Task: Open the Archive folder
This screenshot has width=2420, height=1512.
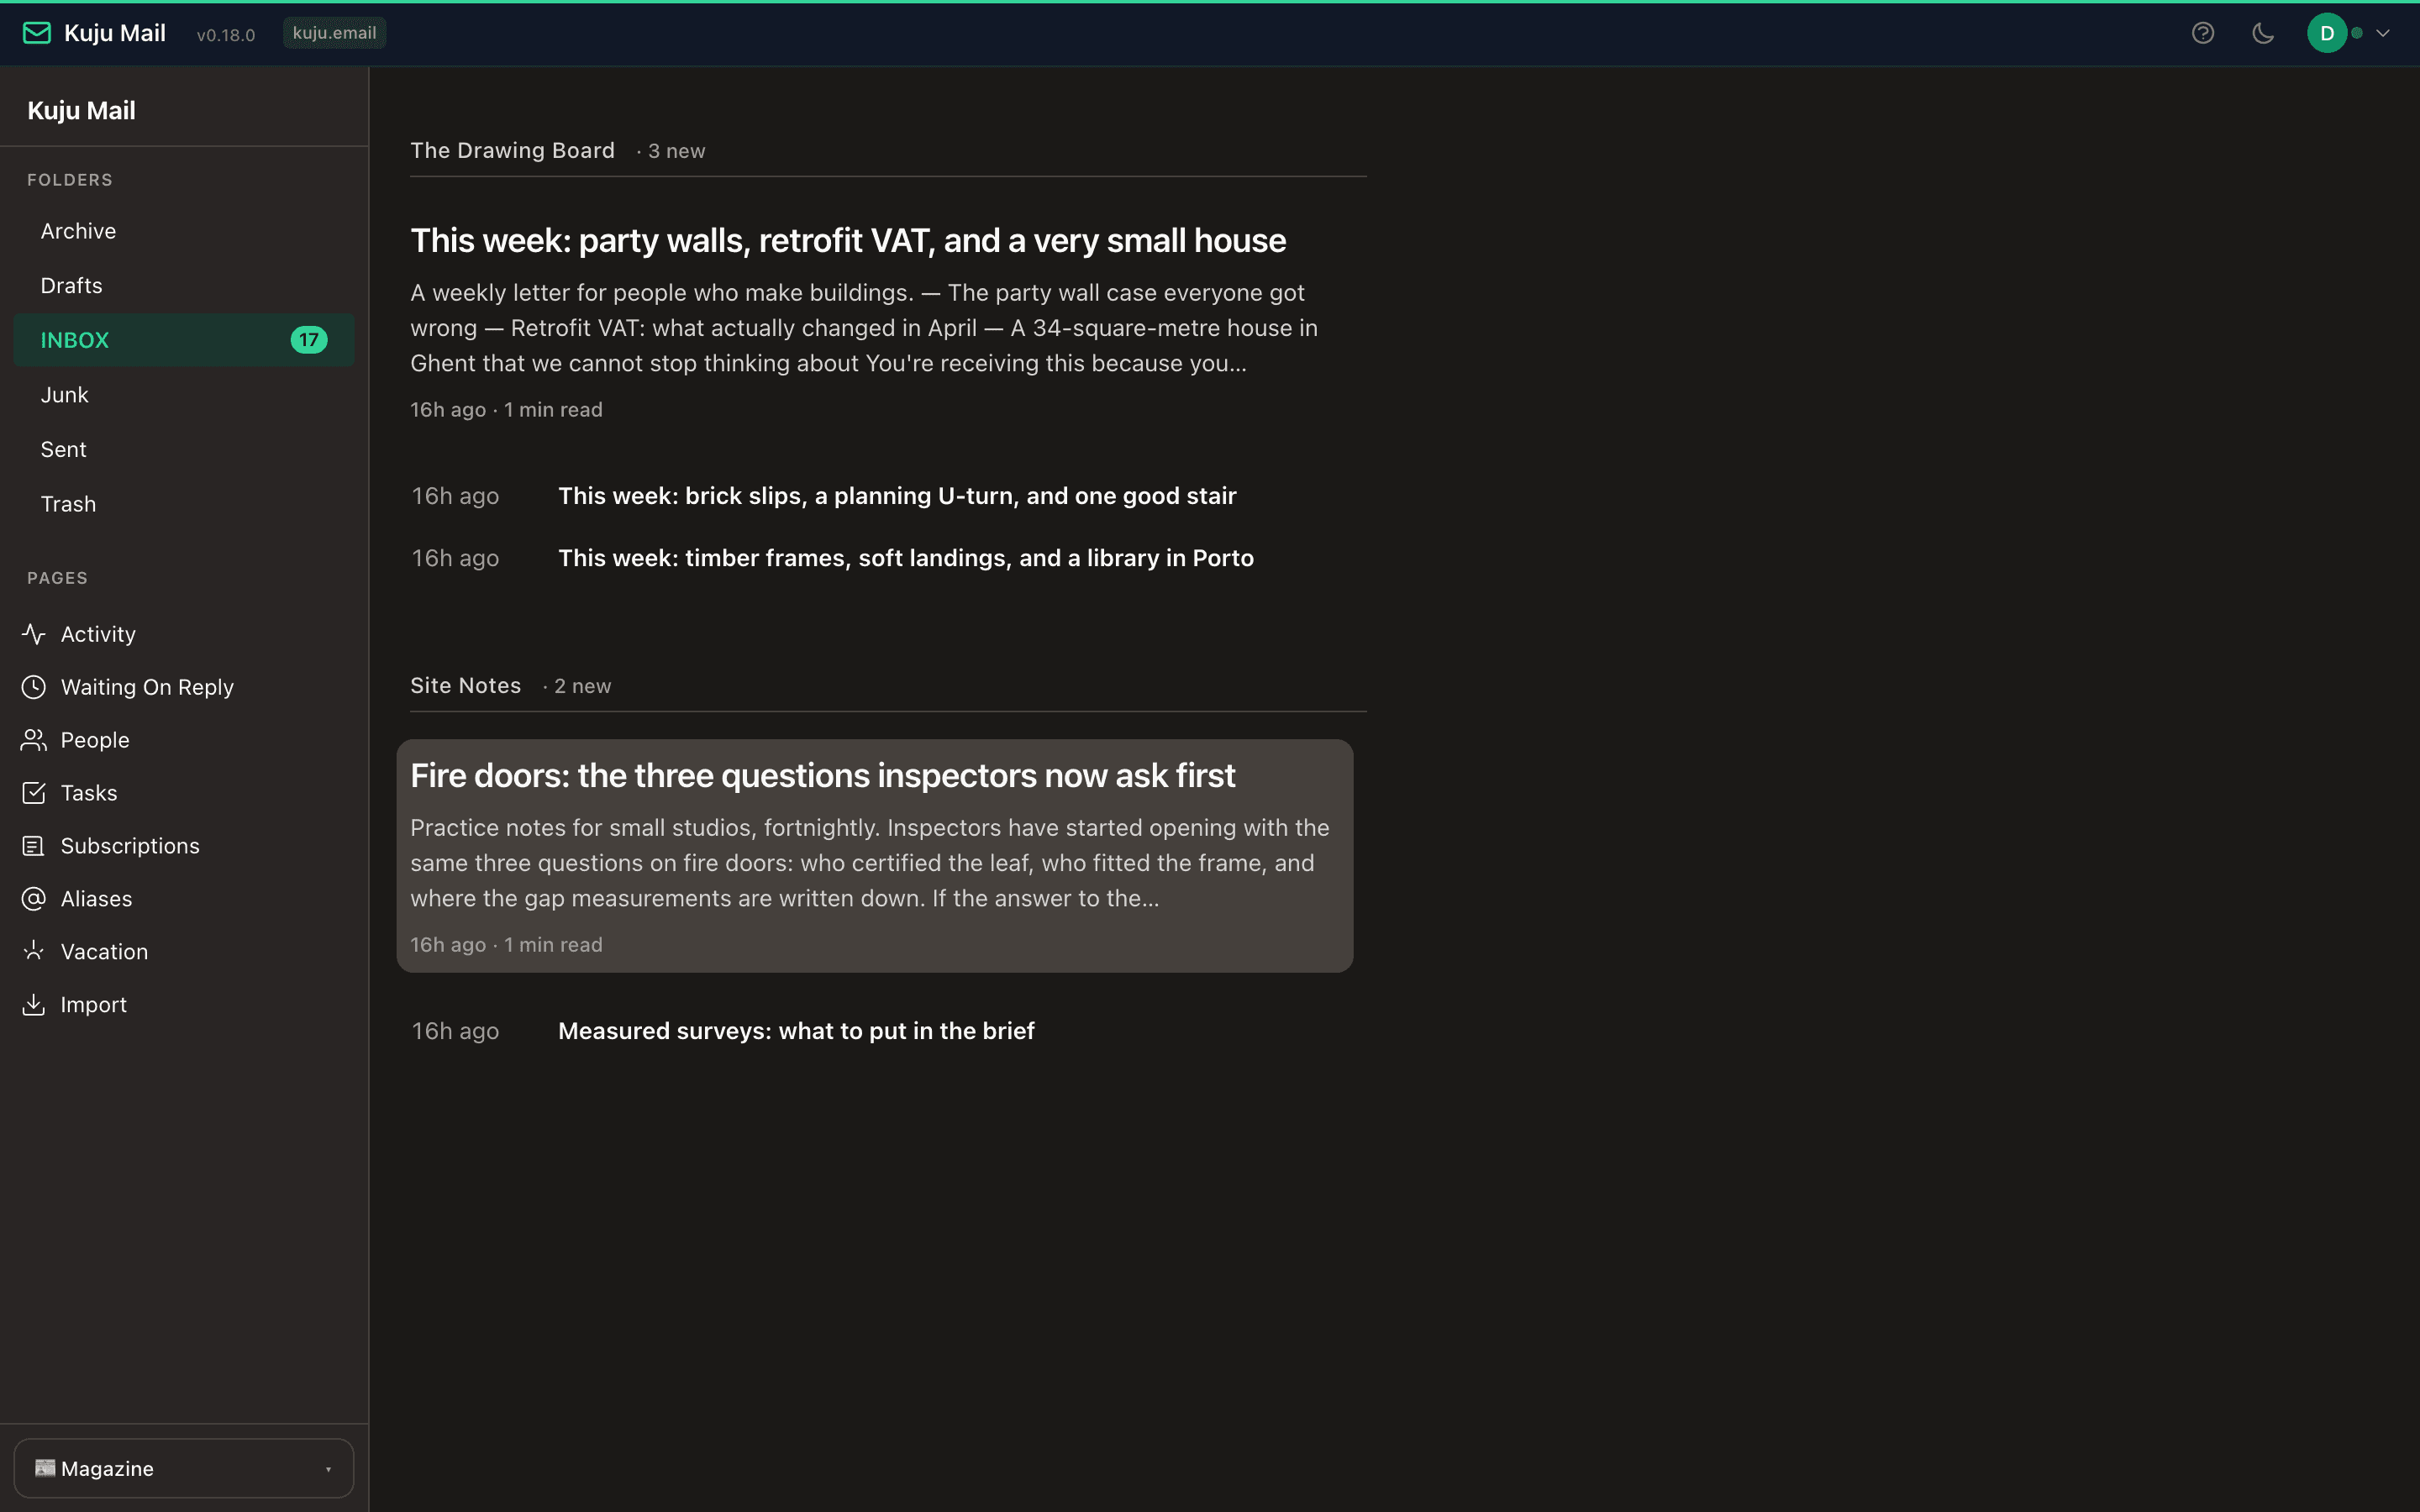Action: pos(184,231)
